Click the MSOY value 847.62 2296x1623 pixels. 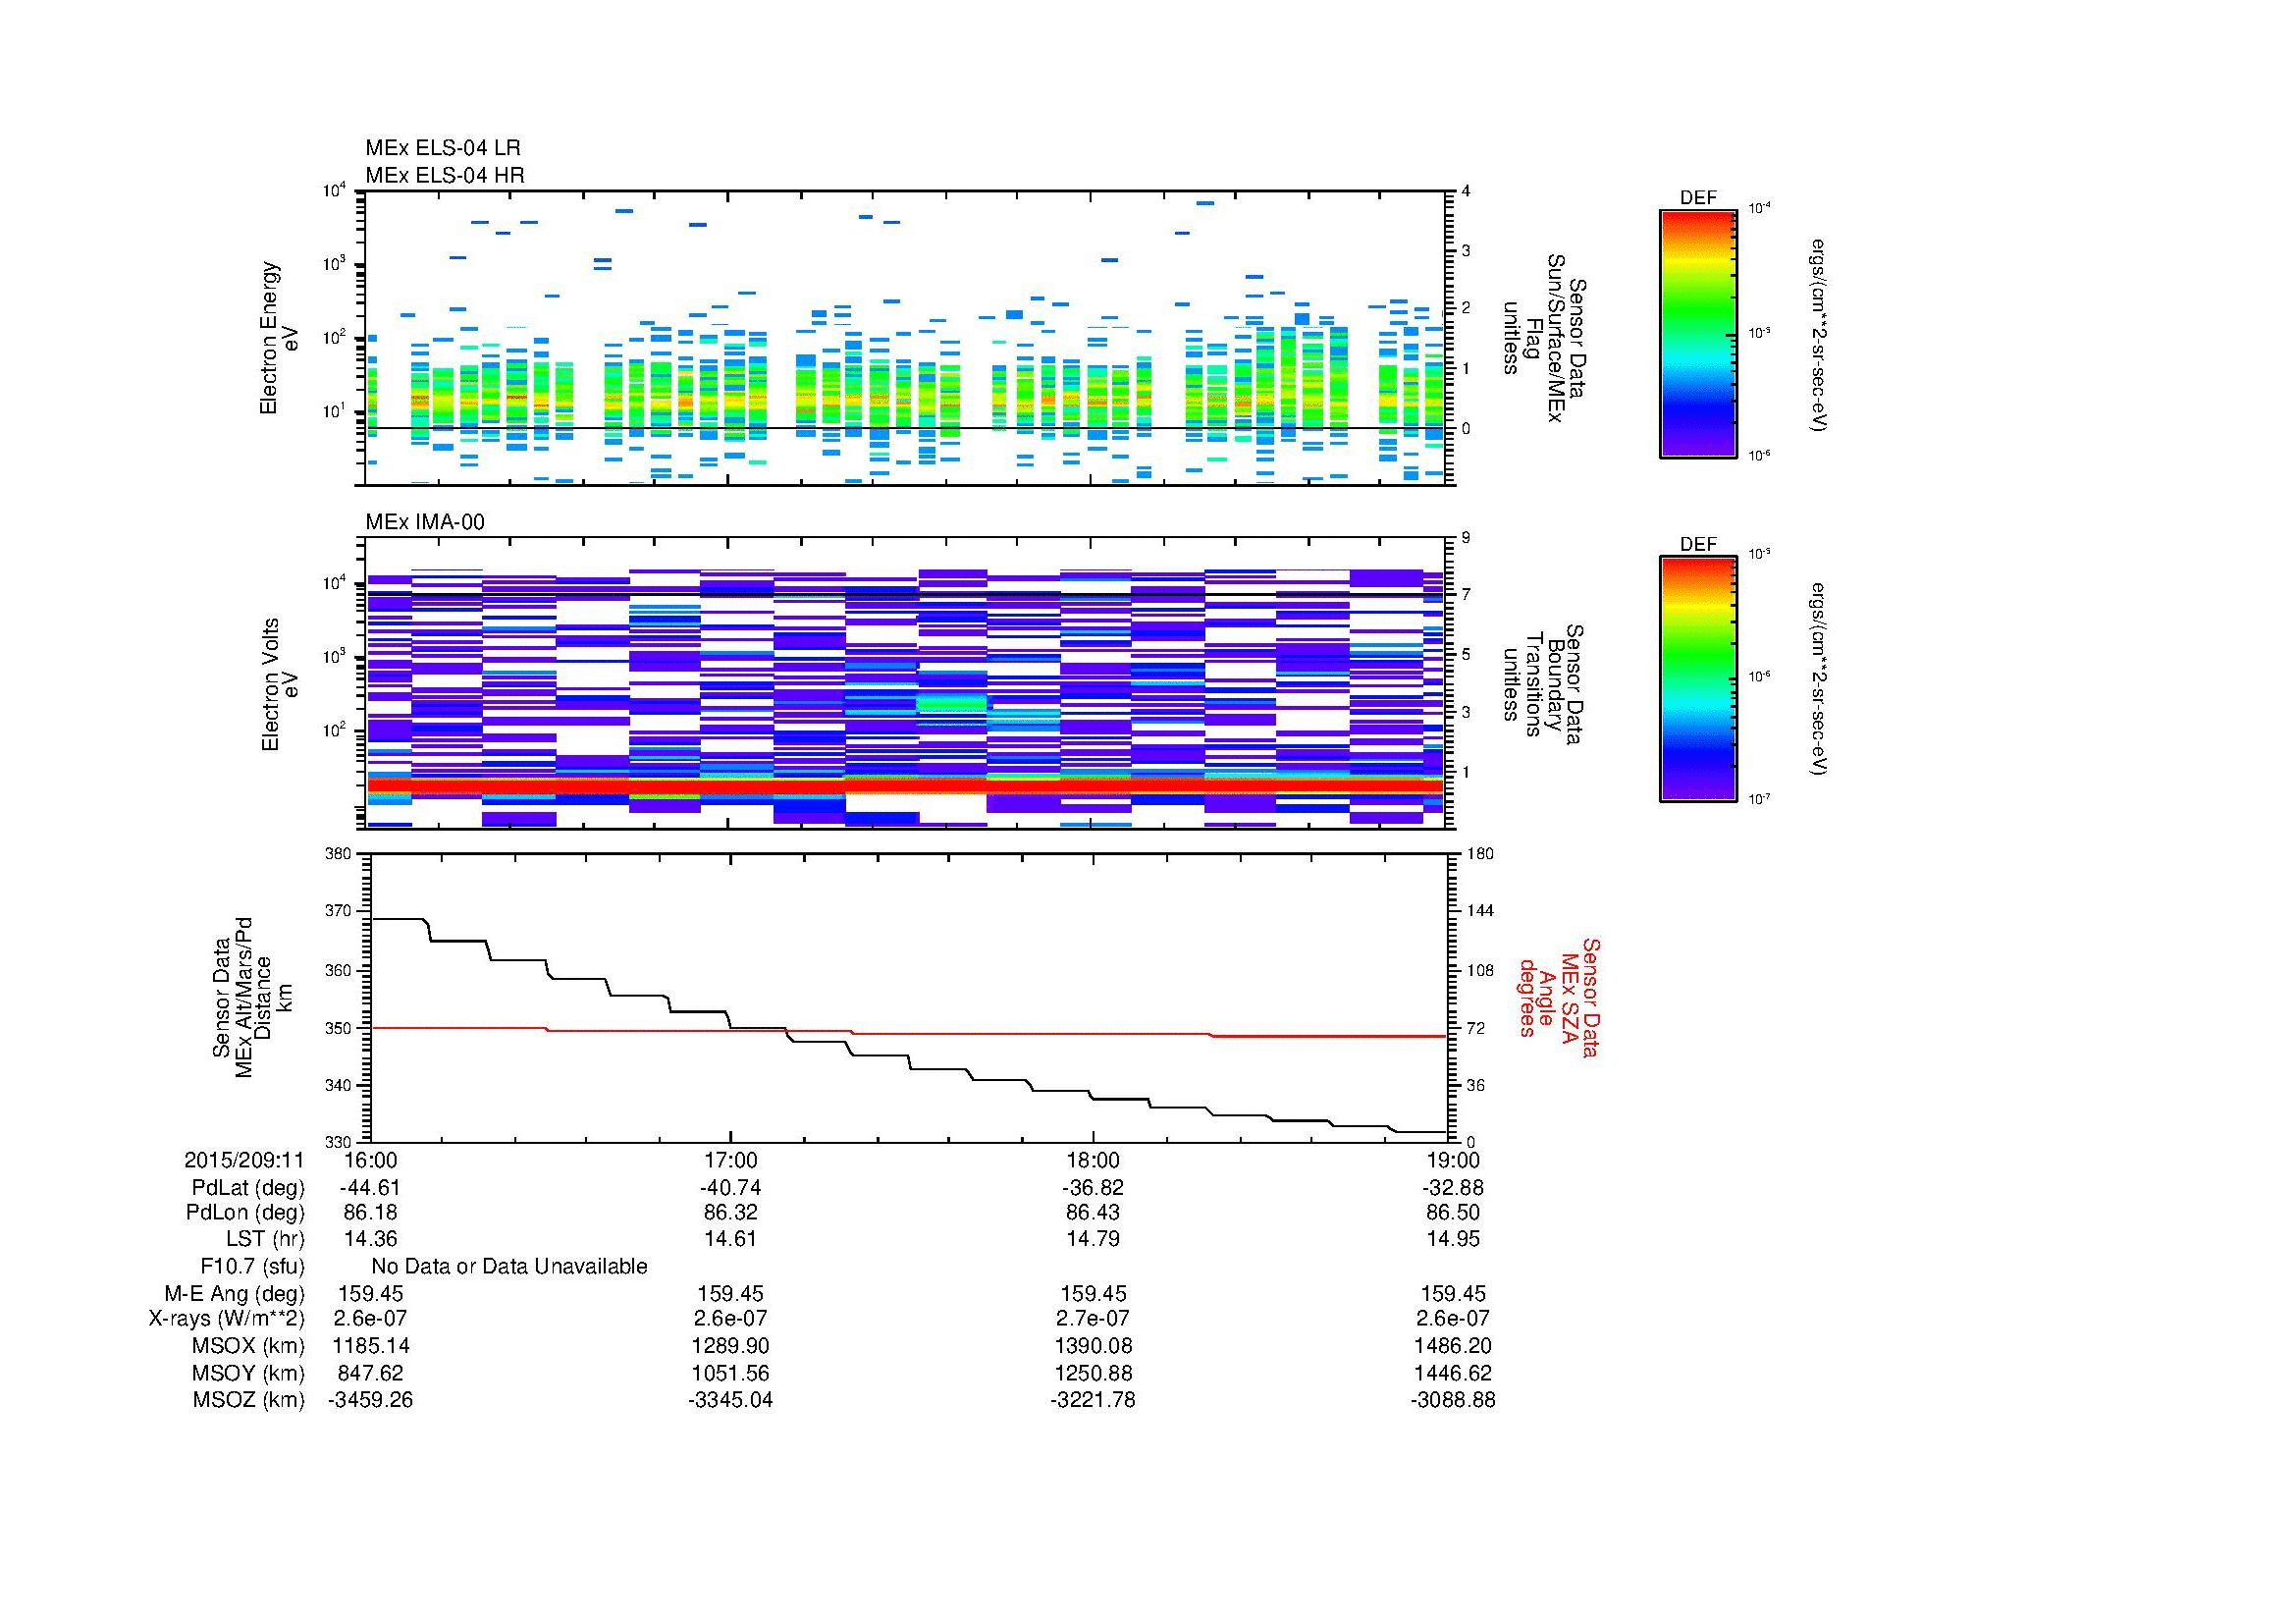pyautogui.click(x=371, y=1374)
